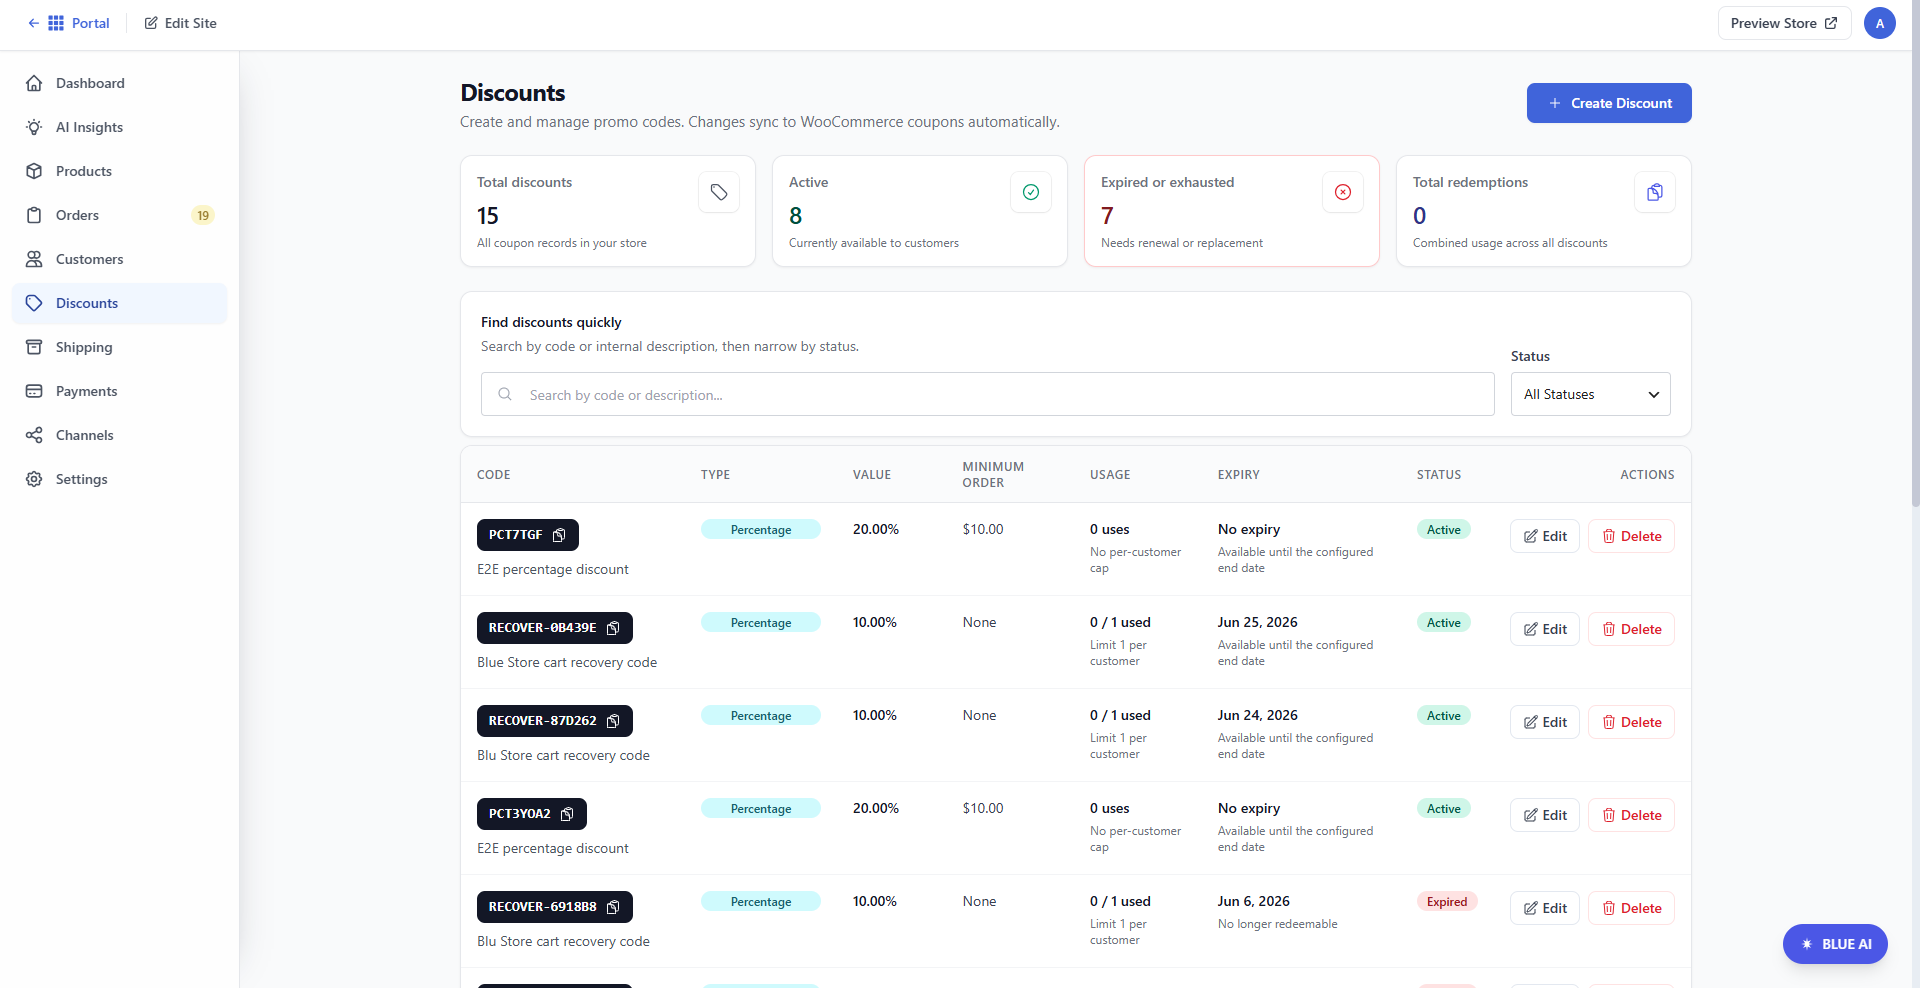Click the X icon in Expired card
This screenshot has width=1920, height=988.
(1343, 192)
